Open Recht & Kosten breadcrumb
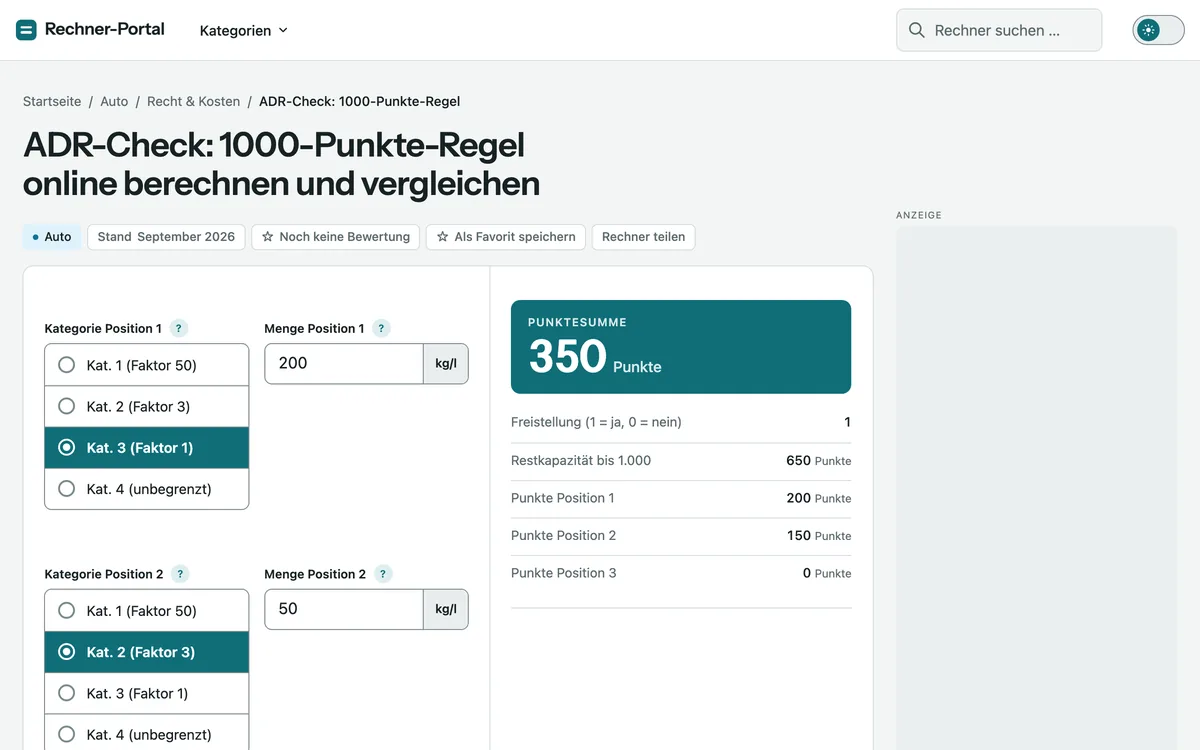This screenshot has width=1200, height=750. [194, 101]
